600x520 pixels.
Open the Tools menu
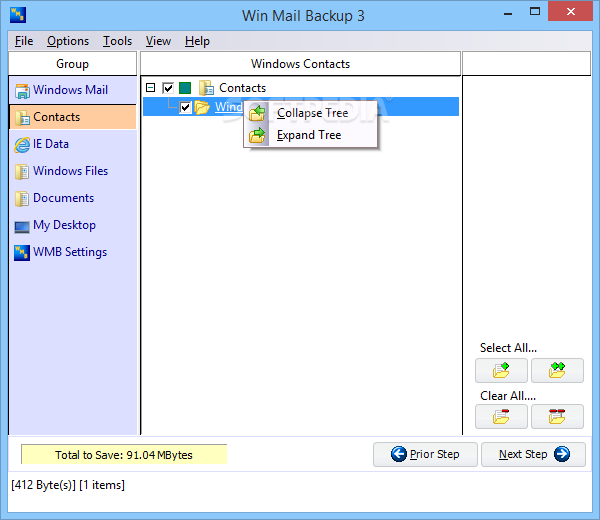(117, 41)
